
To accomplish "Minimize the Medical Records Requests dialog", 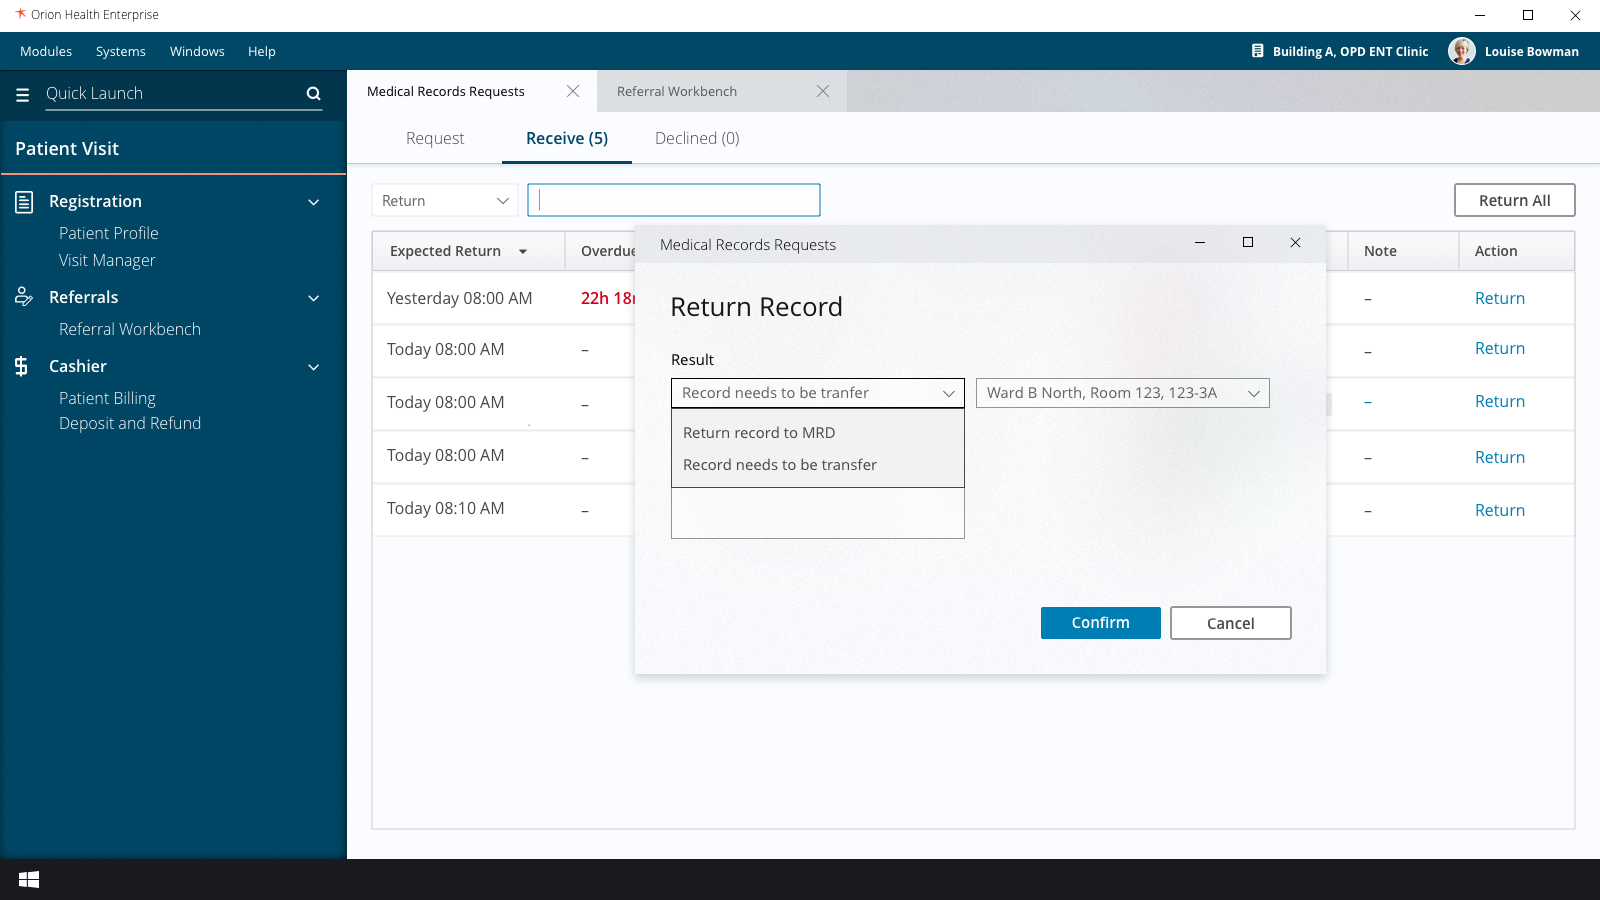I will pos(1200,243).
